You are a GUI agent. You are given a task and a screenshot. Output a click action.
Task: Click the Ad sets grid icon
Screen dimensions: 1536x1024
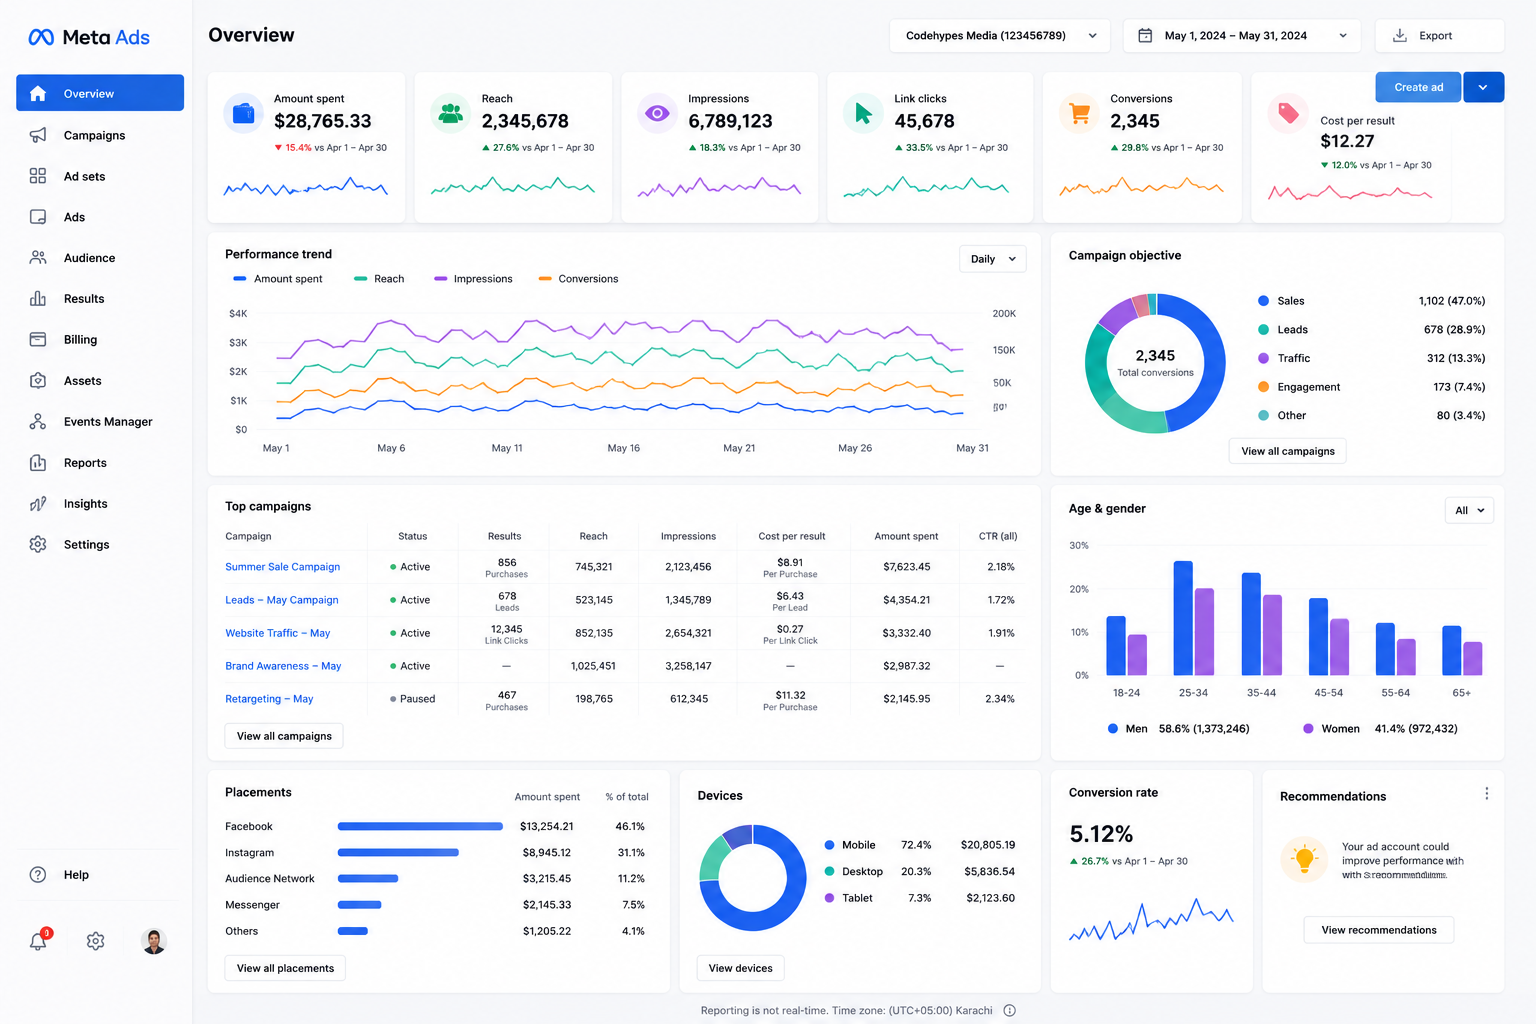click(x=38, y=176)
